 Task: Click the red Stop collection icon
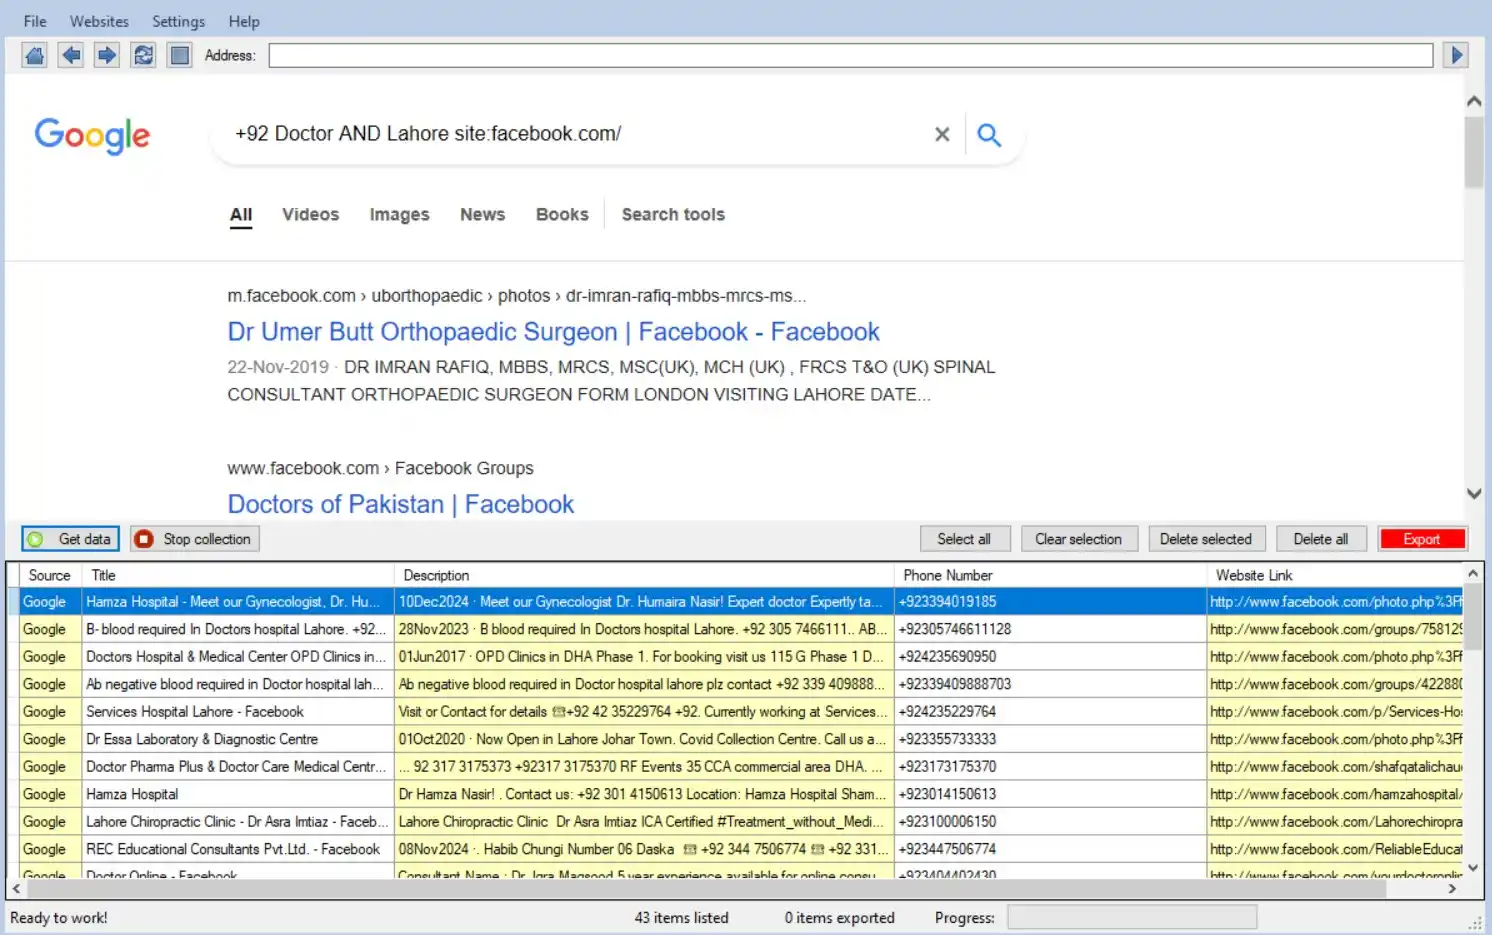point(144,539)
